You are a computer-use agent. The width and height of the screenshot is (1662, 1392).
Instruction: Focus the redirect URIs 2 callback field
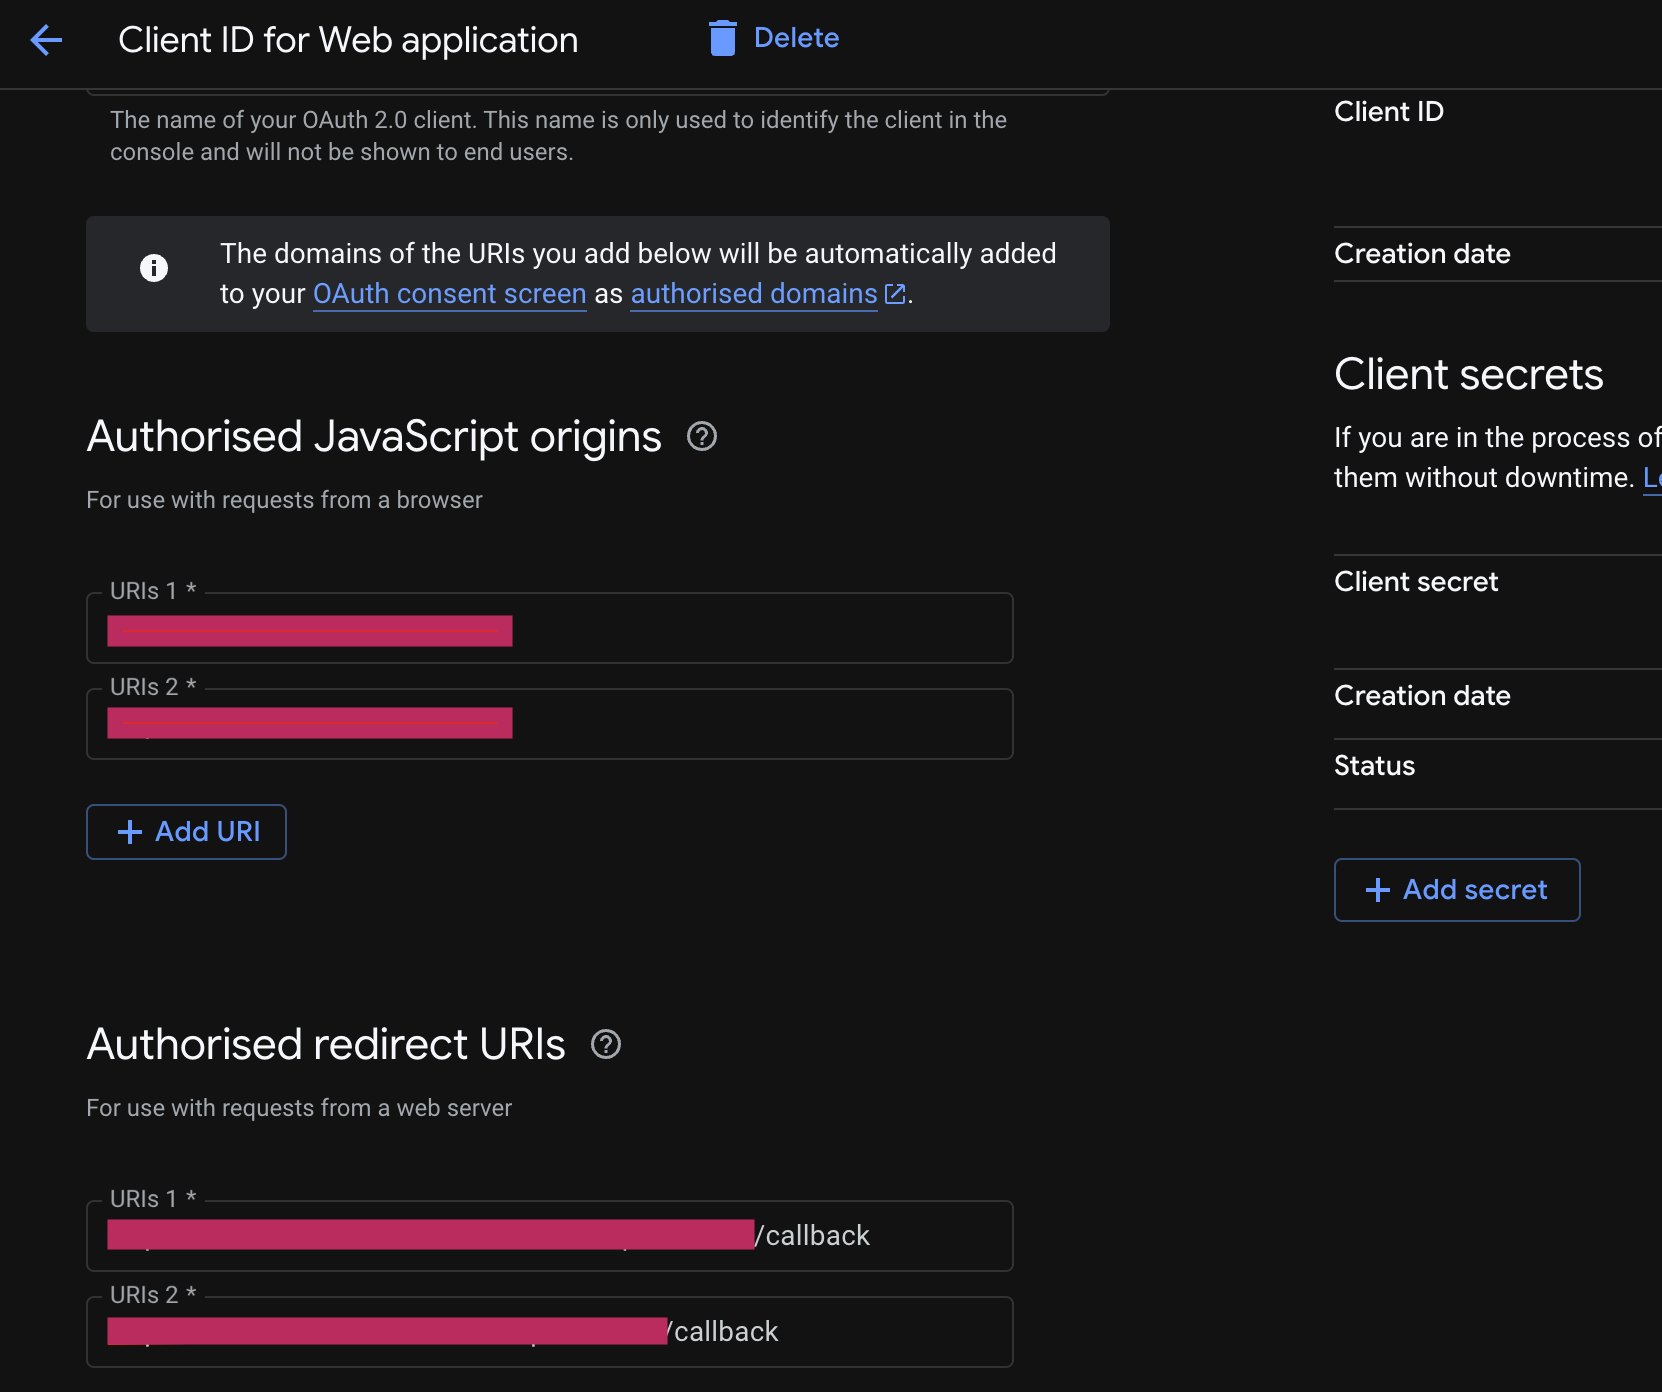550,1332
